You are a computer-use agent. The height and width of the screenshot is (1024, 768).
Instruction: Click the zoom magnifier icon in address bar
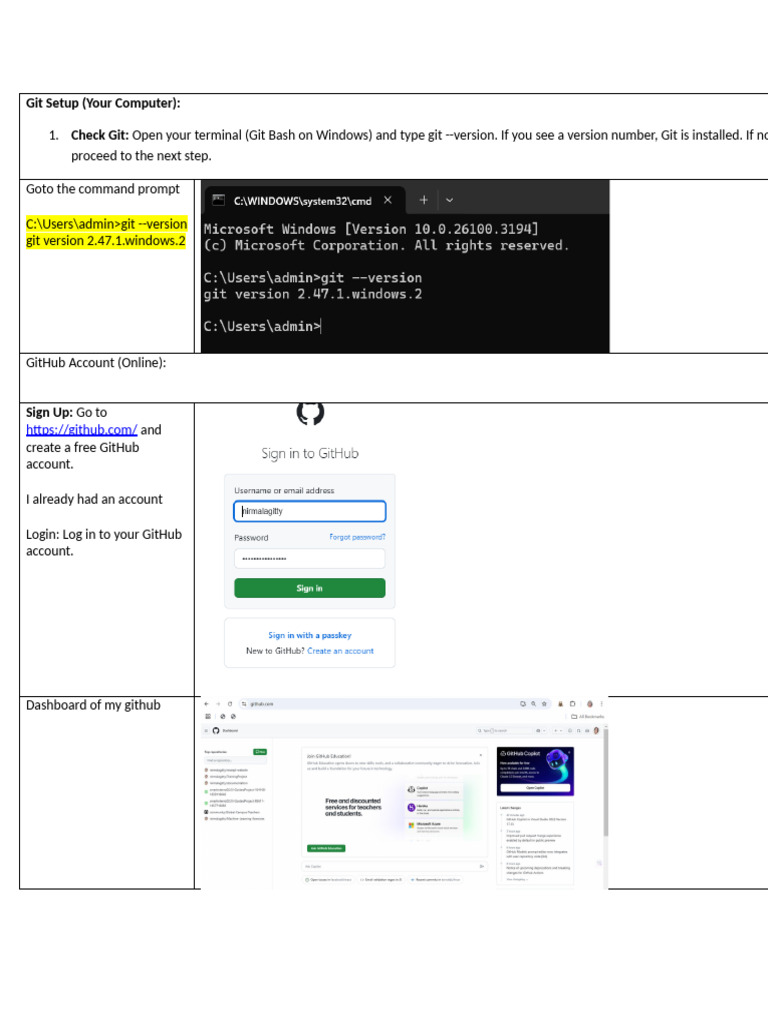point(534,704)
